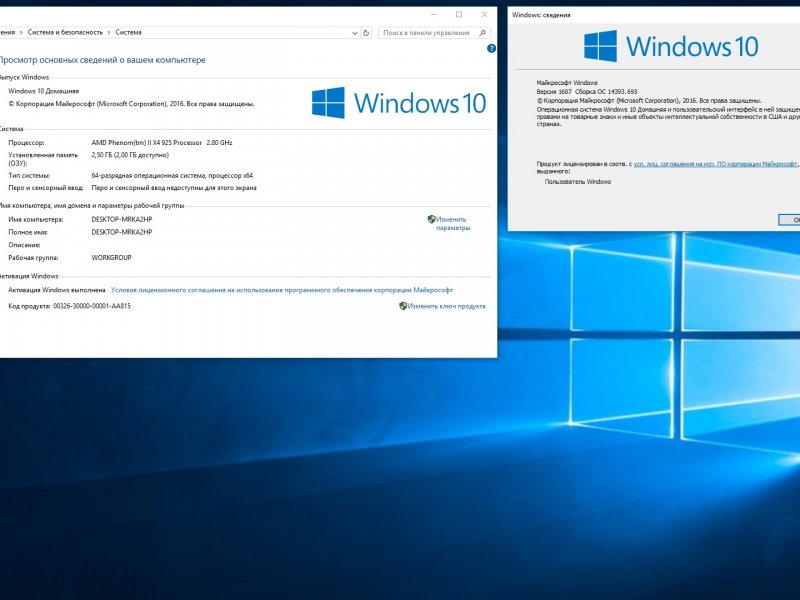
Task: Click computer name DESKTOP-MRKA2HP beside Имя компьютера
Action: point(121,219)
